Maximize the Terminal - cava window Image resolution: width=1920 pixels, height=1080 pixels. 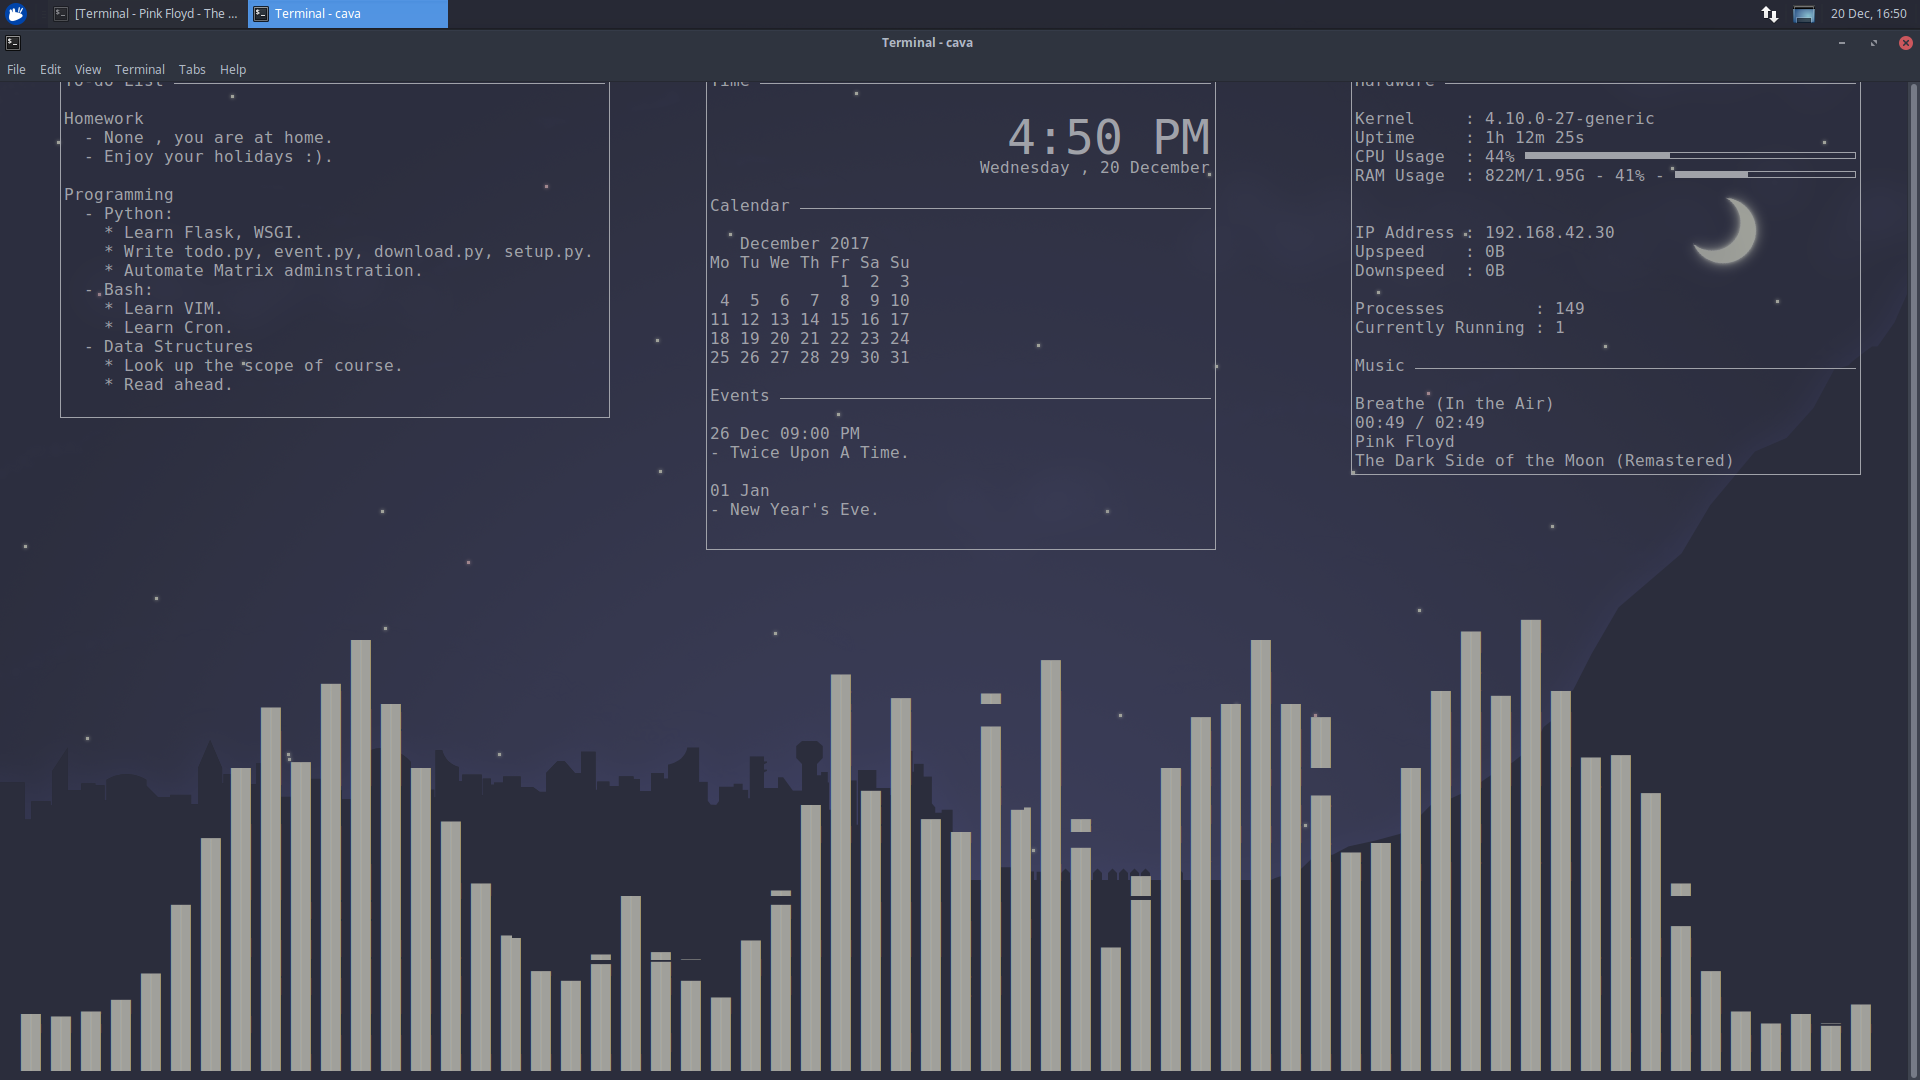(x=1874, y=43)
